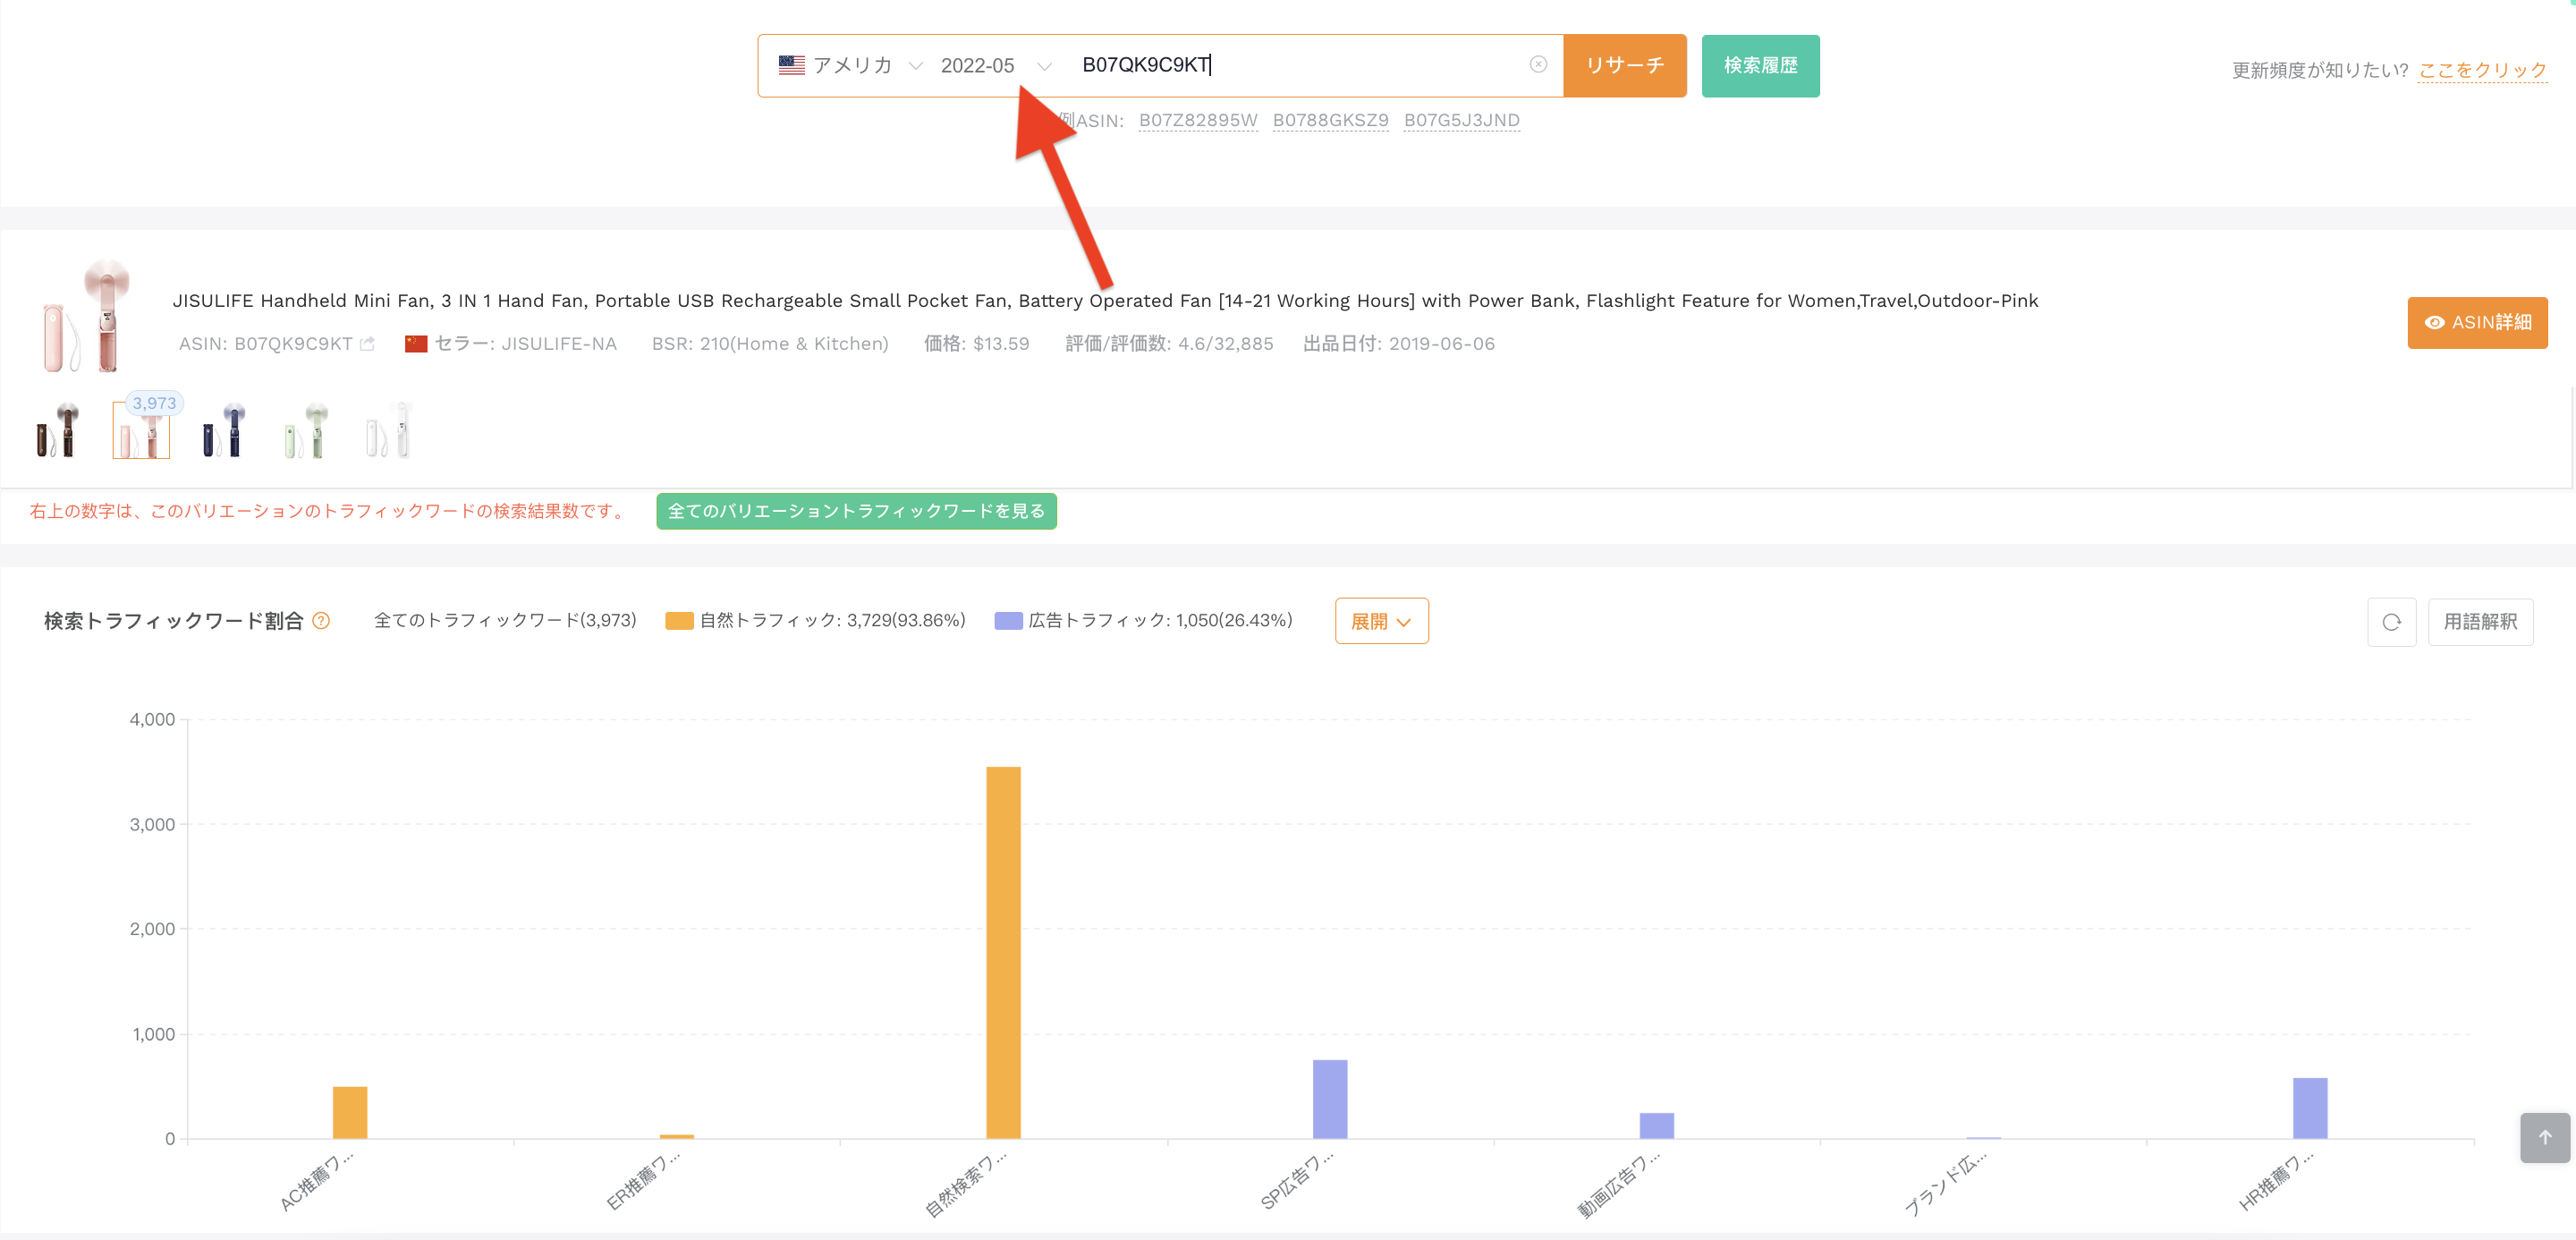Click the main pink fan product image
The width and height of the screenshot is (2576, 1240).
coord(86,316)
